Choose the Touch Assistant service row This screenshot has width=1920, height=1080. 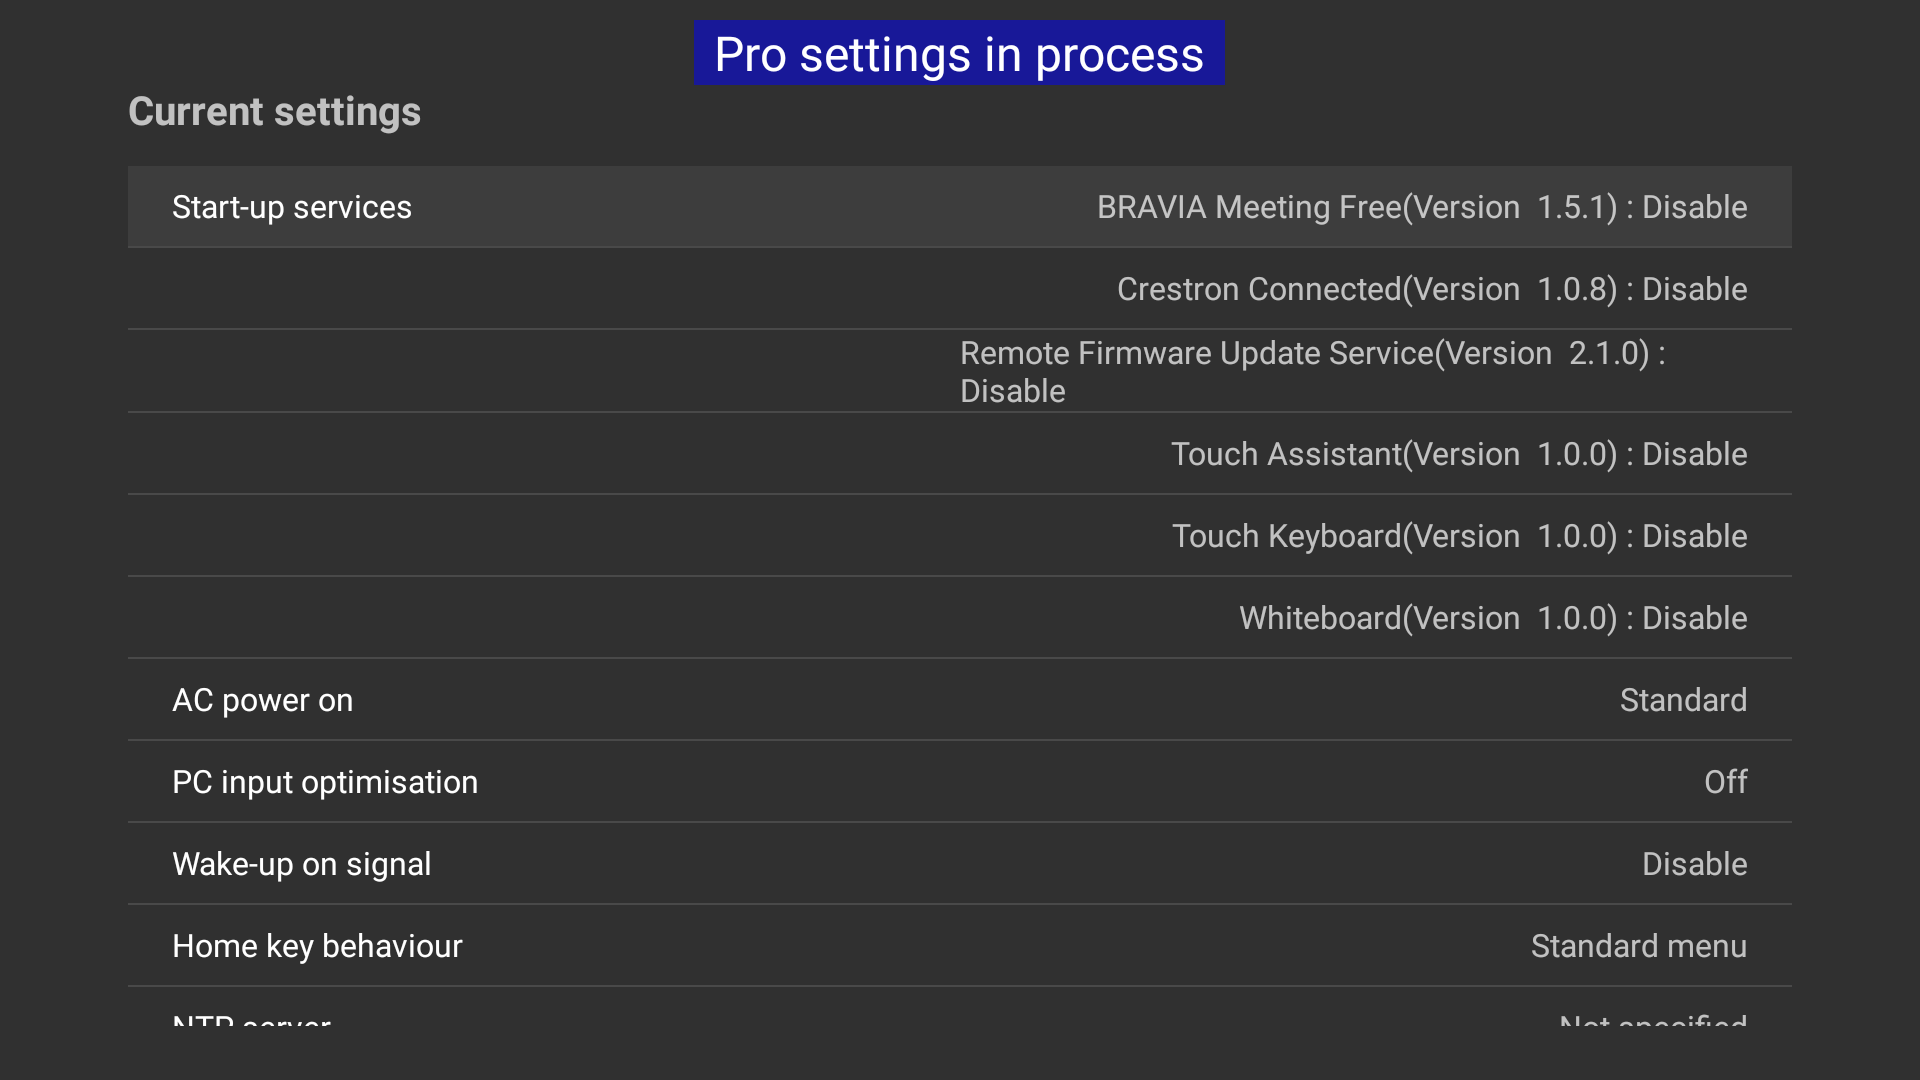pyautogui.click(x=1458, y=454)
